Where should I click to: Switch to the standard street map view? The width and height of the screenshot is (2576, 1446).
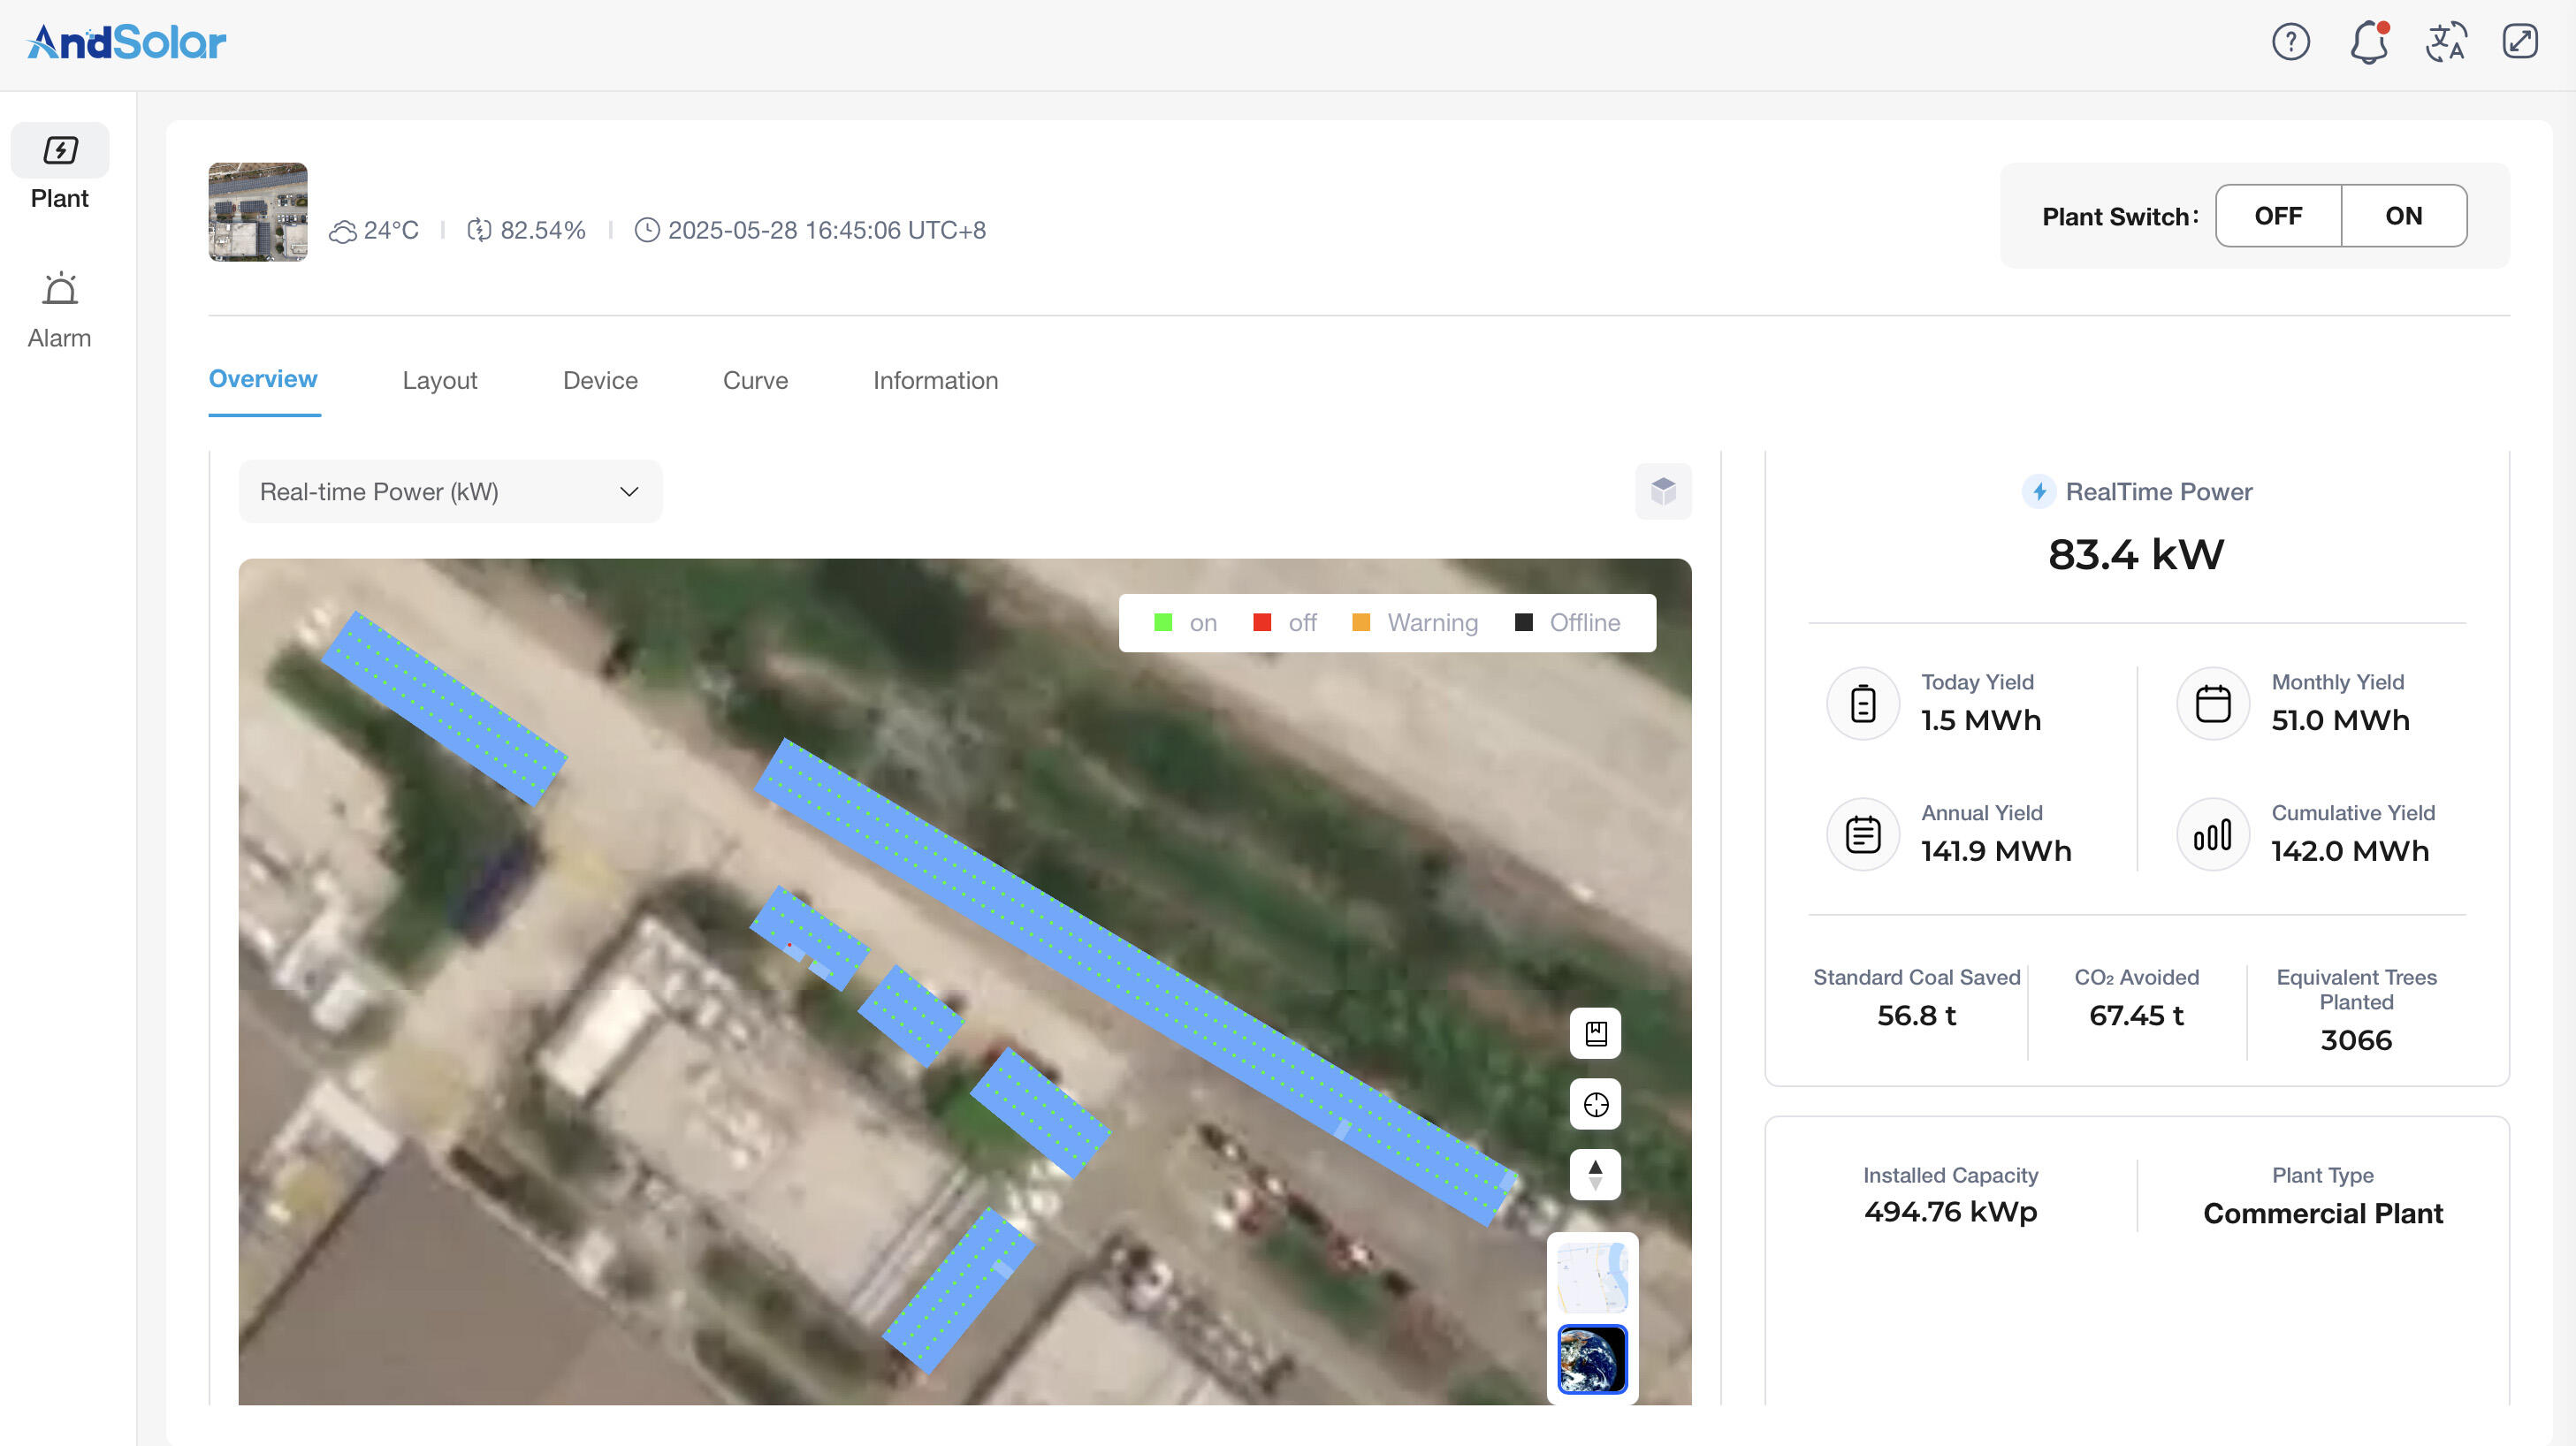(x=1592, y=1277)
